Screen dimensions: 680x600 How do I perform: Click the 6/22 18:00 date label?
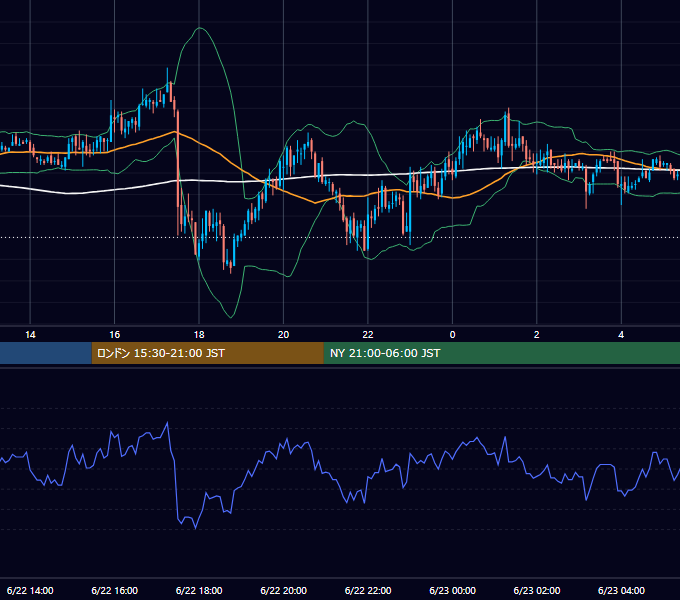[x=199, y=590]
